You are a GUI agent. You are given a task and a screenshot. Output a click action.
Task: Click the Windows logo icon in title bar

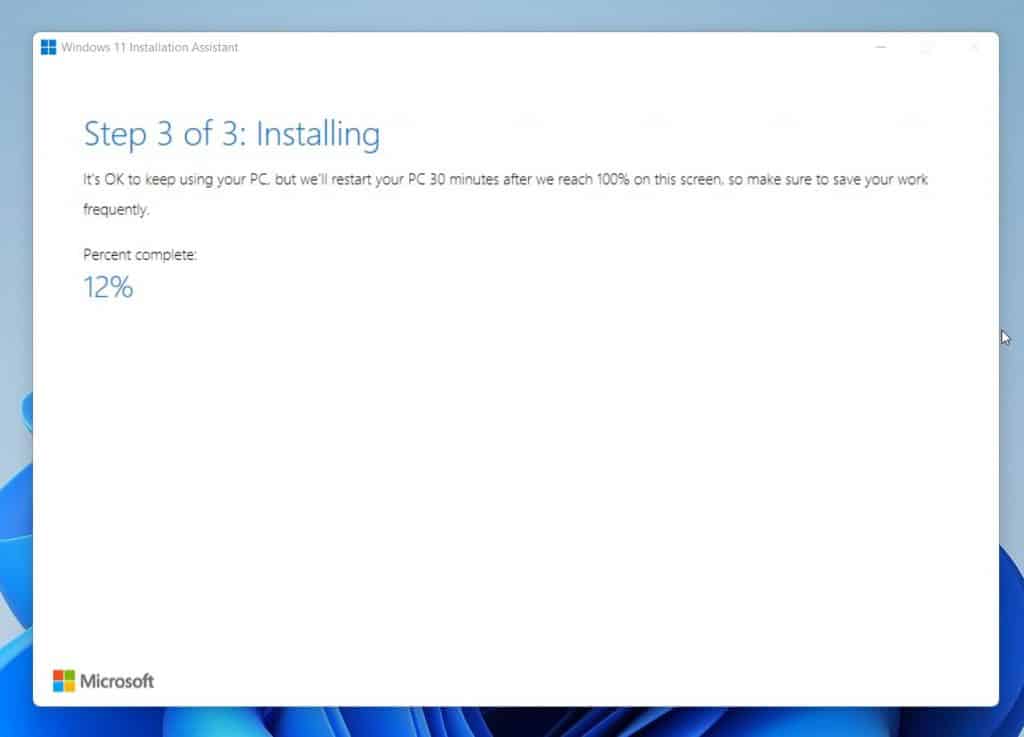coord(48,47)
